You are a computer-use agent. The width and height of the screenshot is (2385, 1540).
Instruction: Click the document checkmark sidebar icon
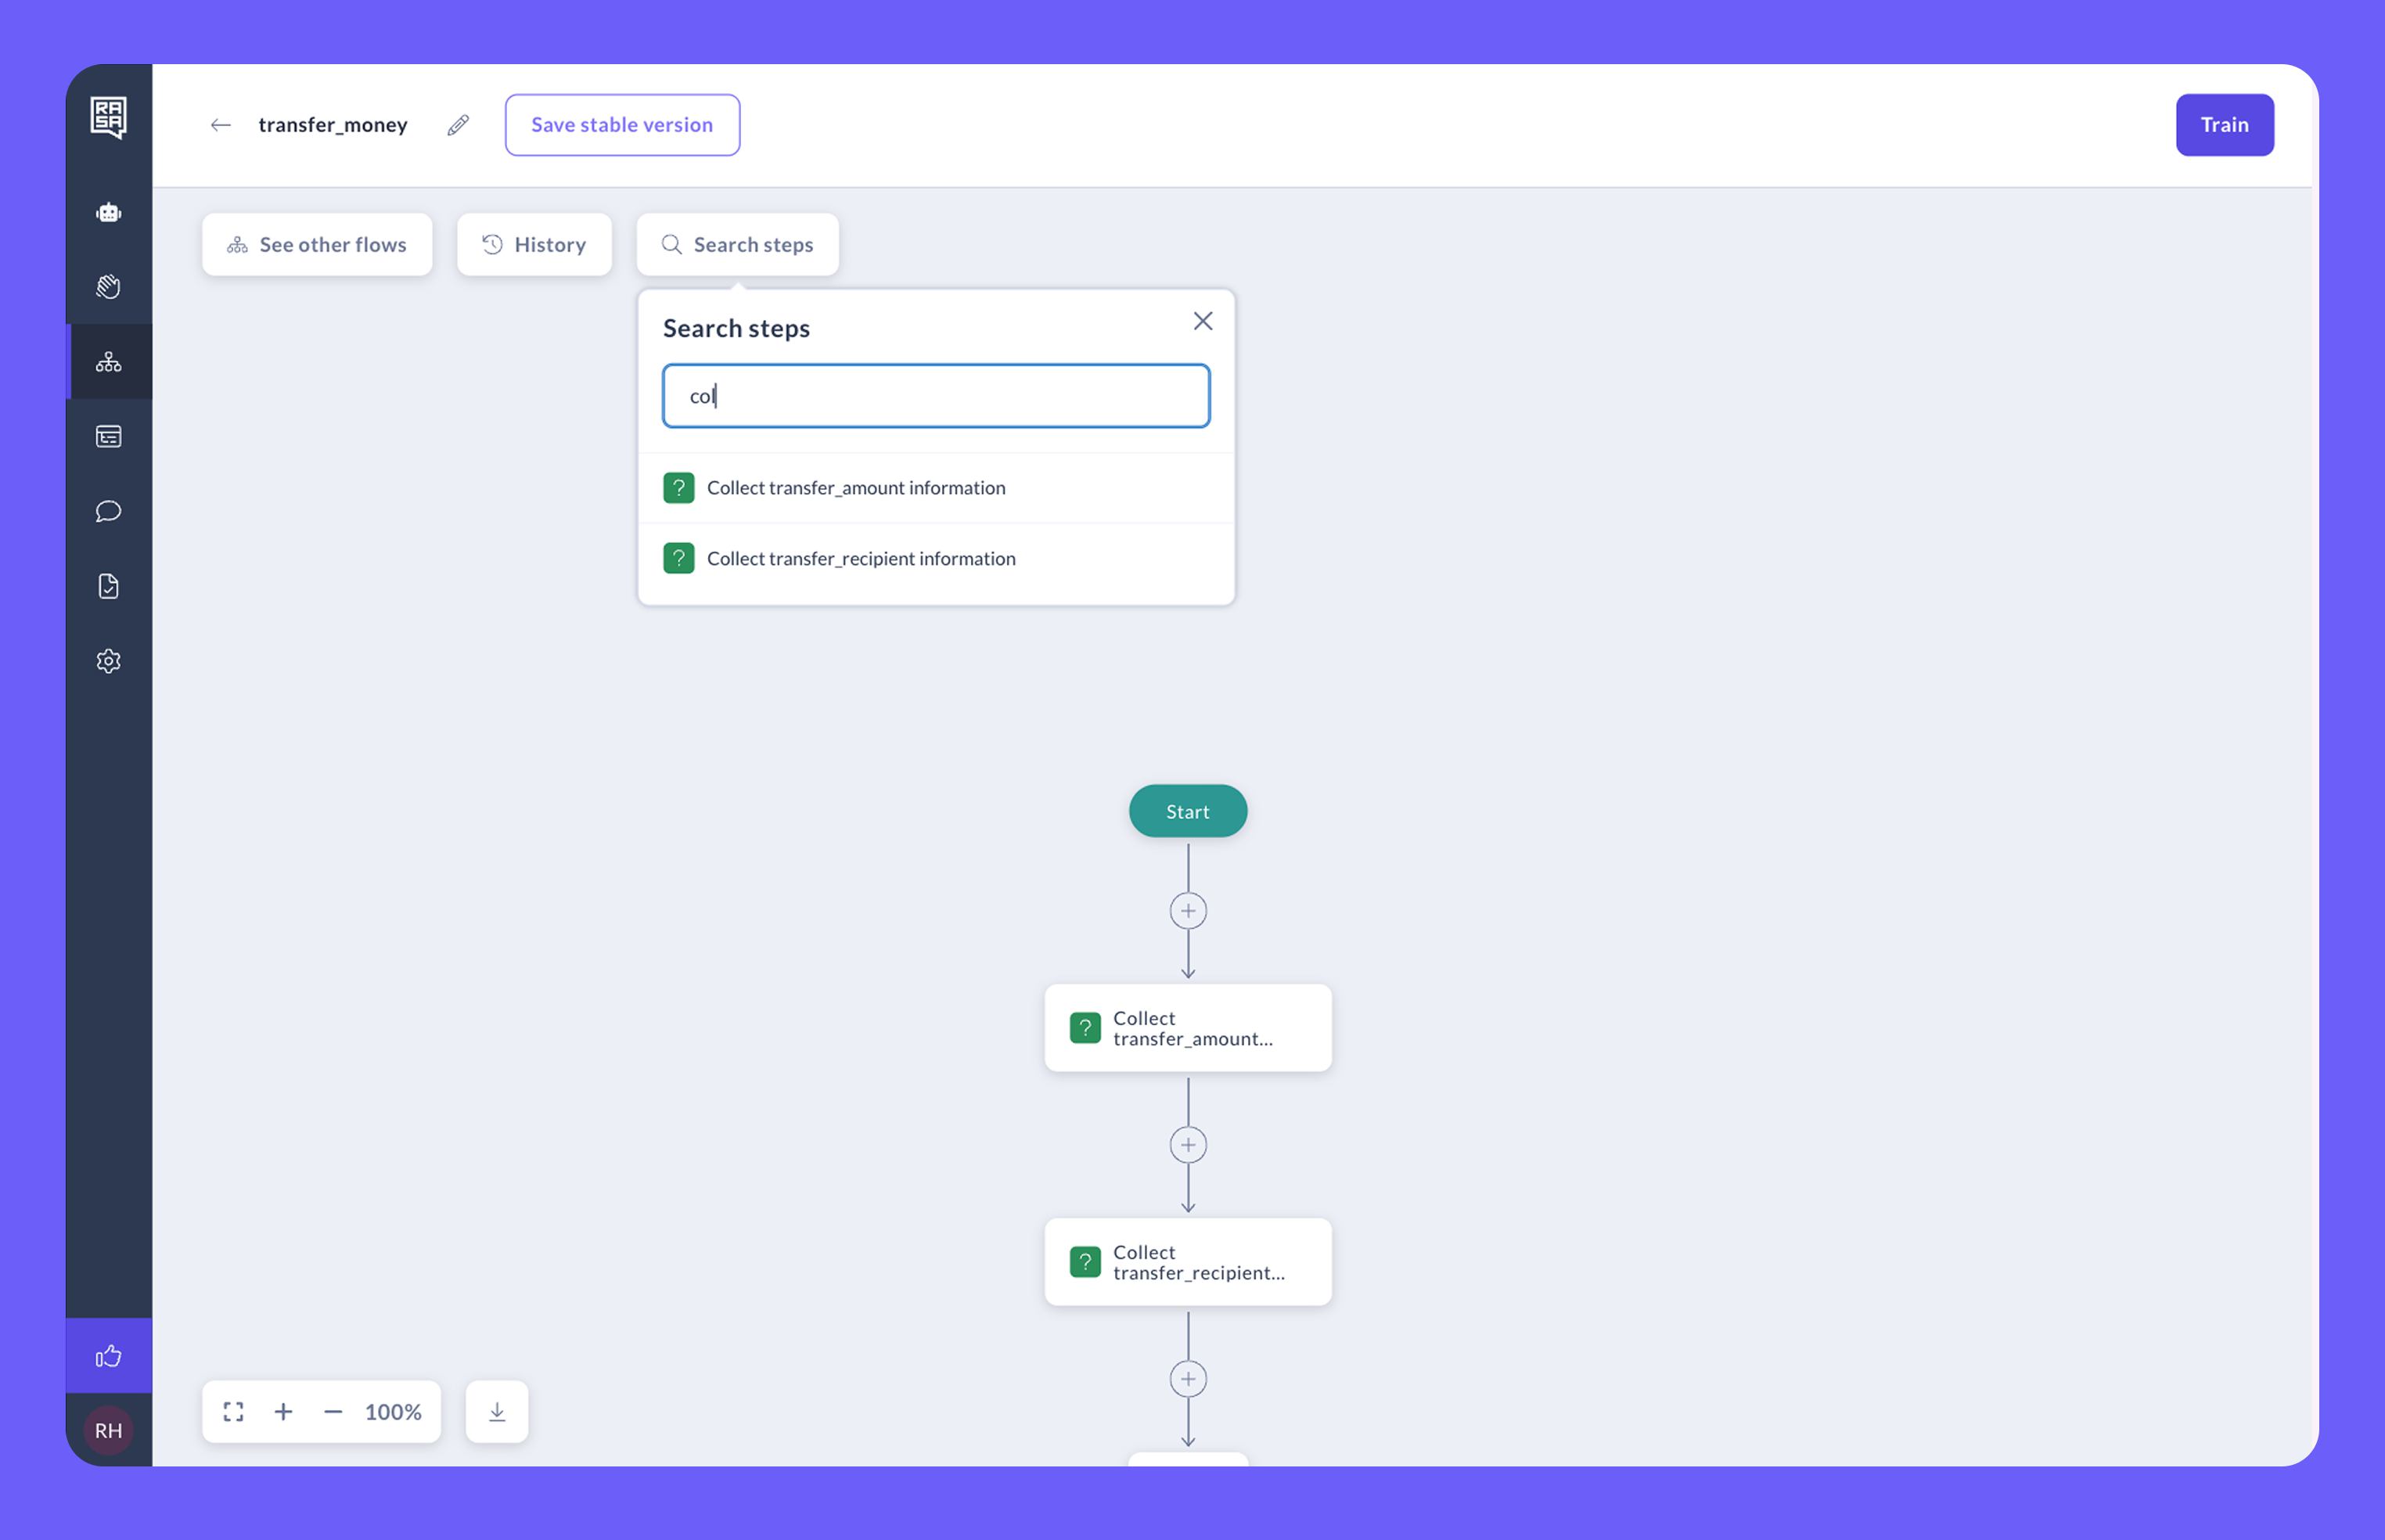pos(108,586)
